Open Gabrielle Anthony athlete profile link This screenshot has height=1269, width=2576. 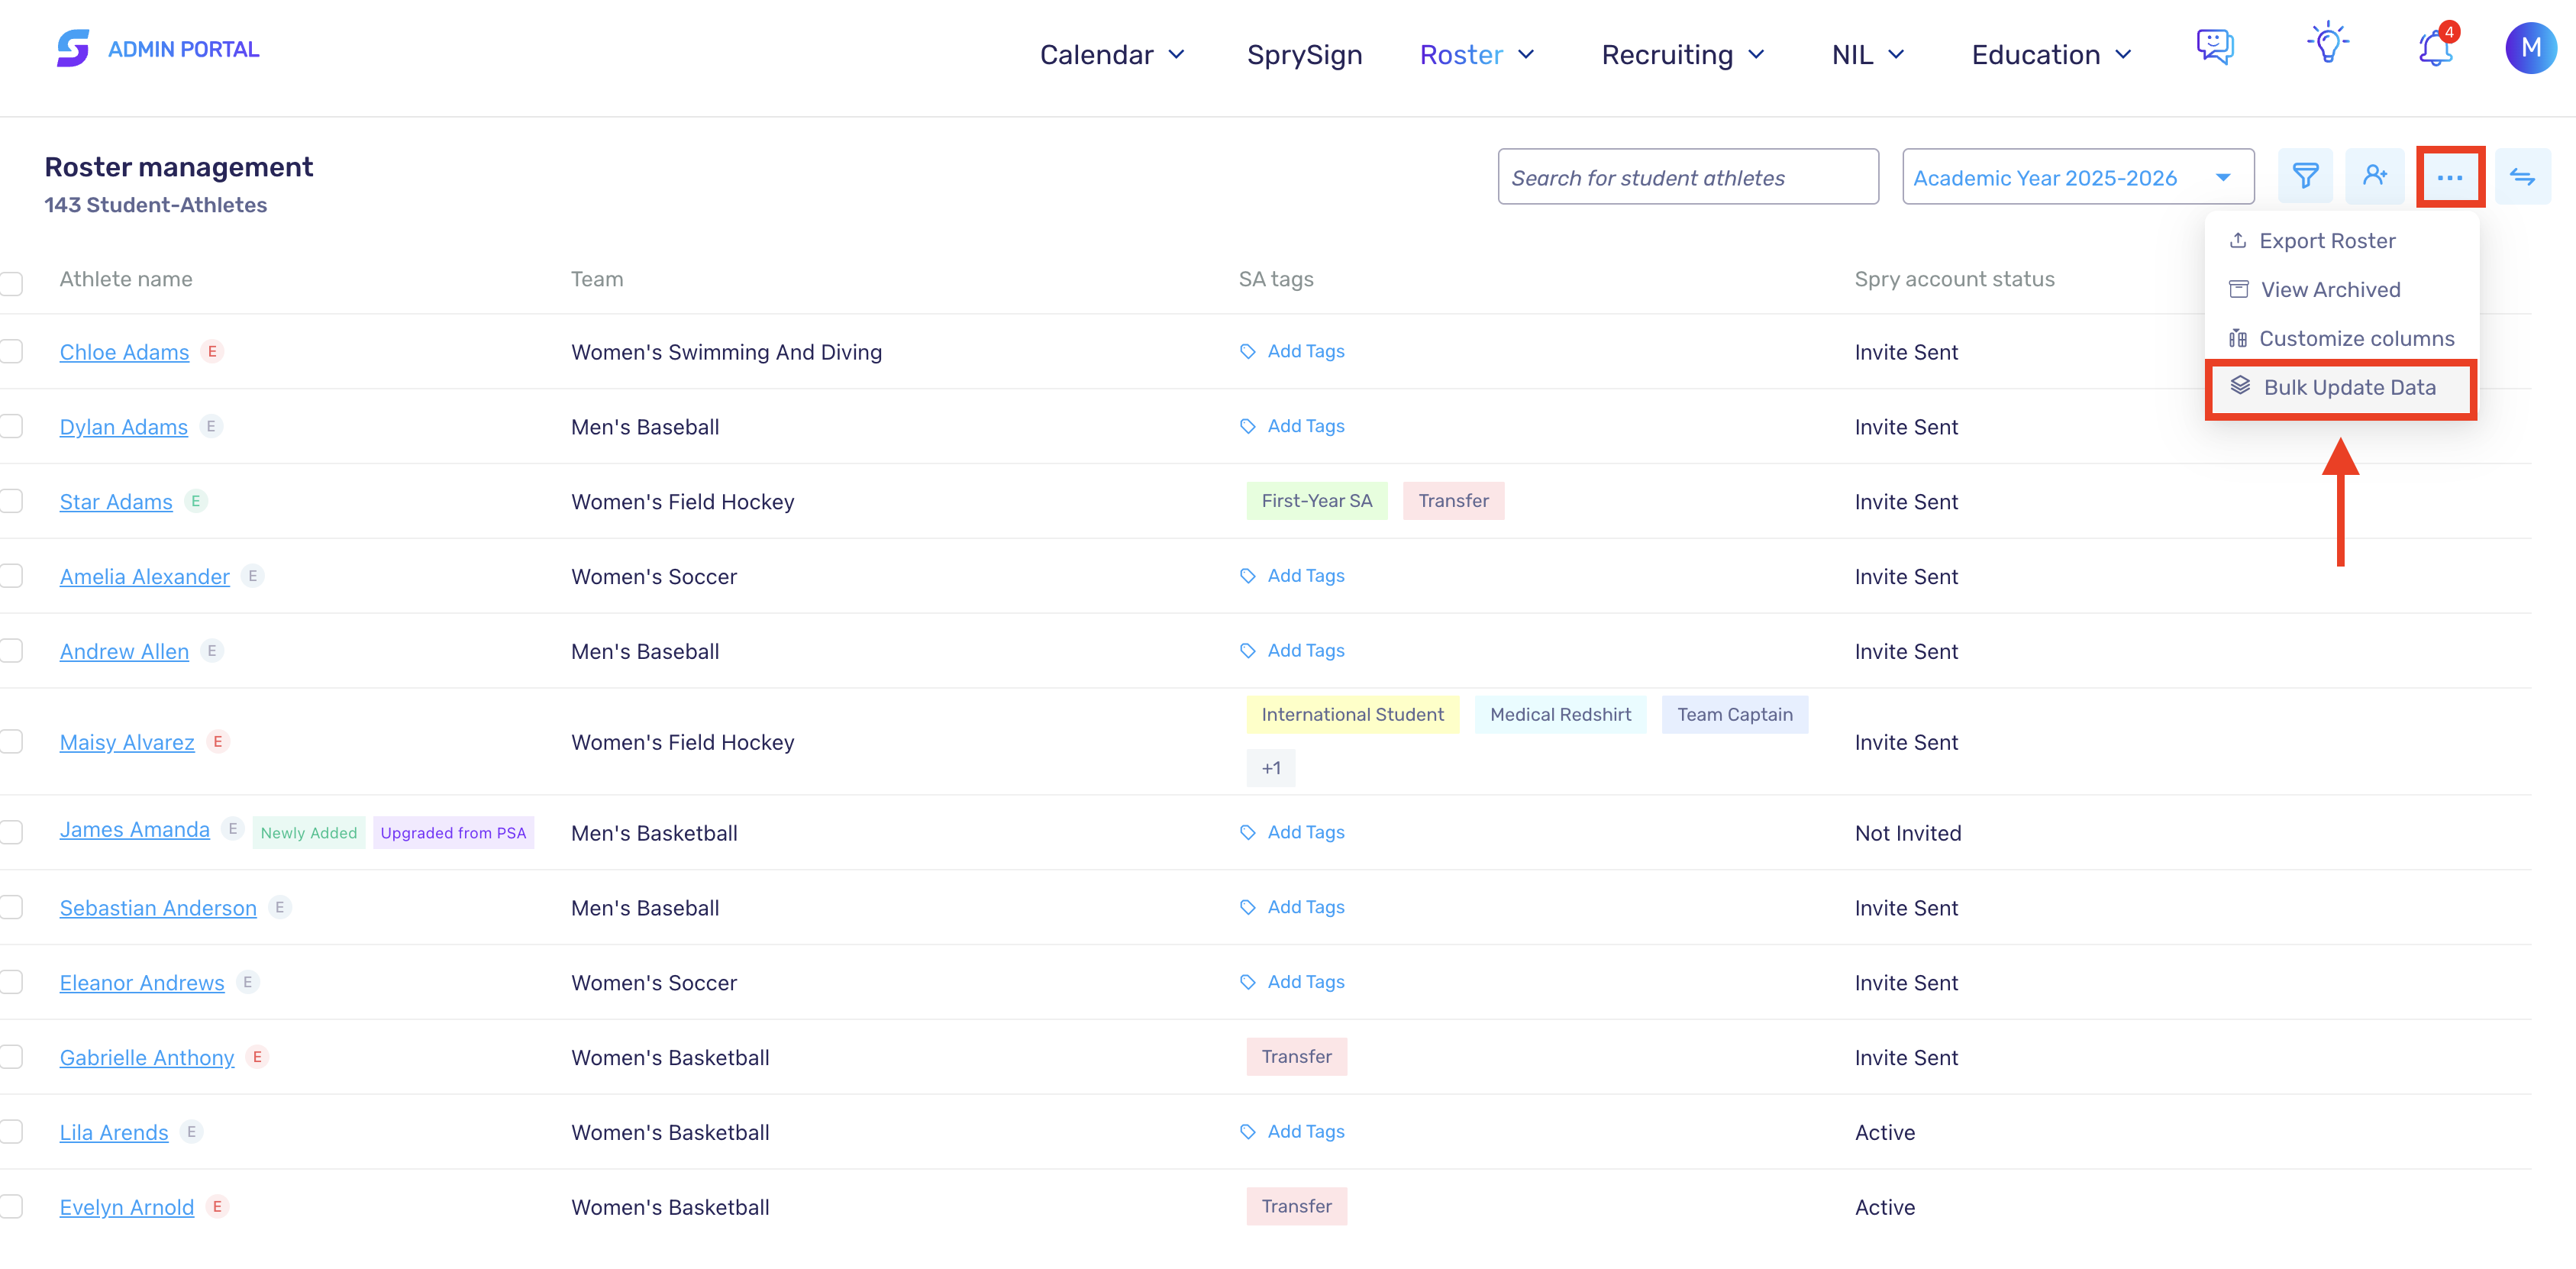pos(147,1057)
